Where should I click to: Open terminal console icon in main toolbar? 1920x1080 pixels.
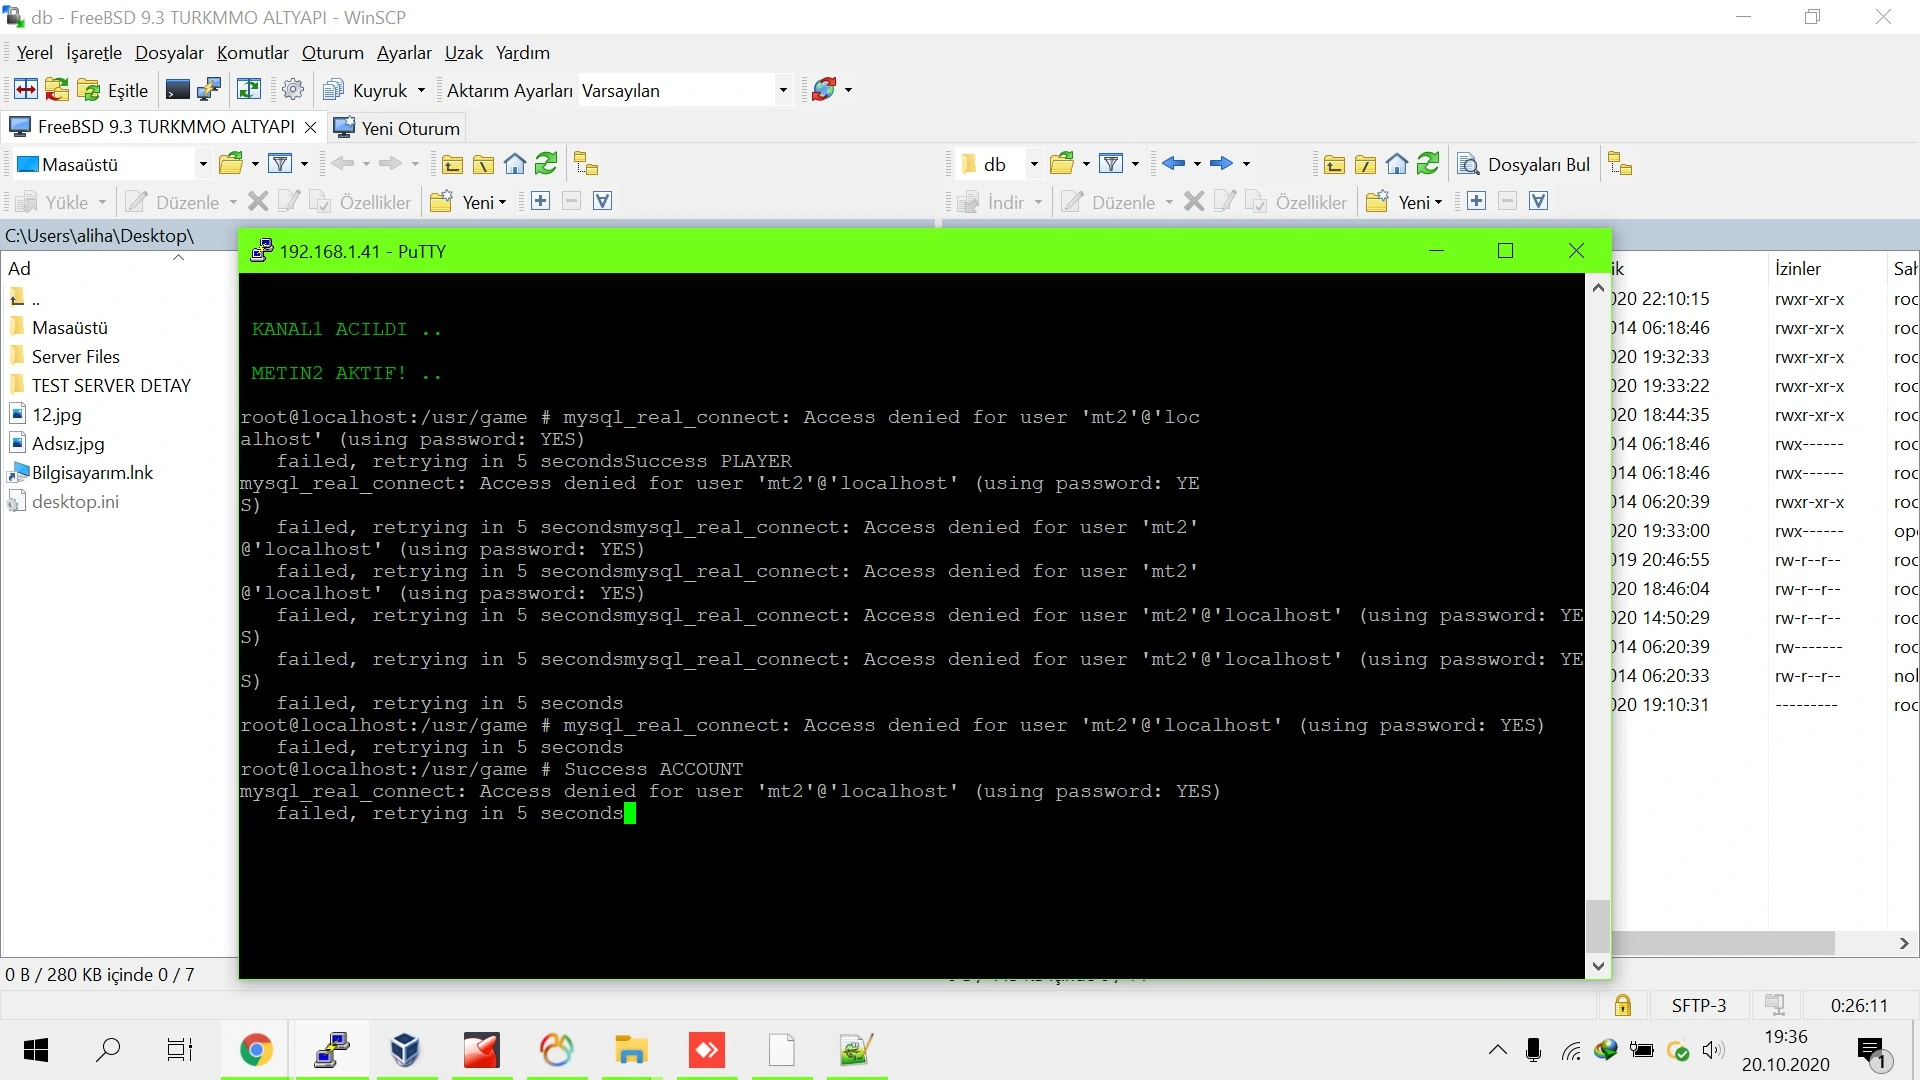(177, 90)
